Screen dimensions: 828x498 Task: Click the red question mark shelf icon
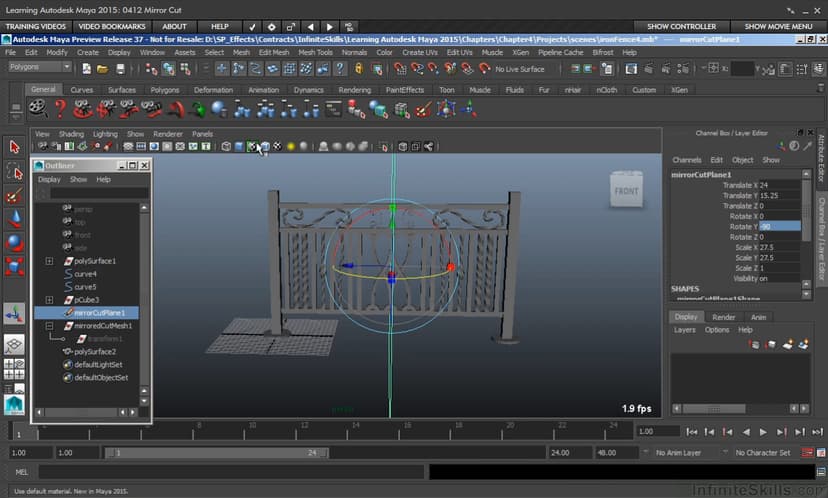61,109
